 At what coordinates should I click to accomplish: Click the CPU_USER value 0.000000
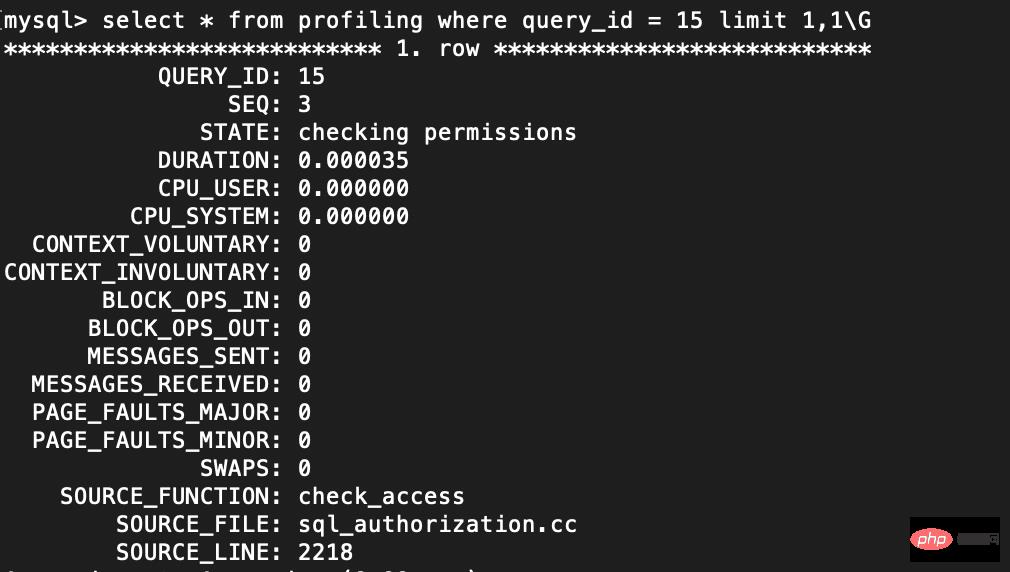pos(353,188)
